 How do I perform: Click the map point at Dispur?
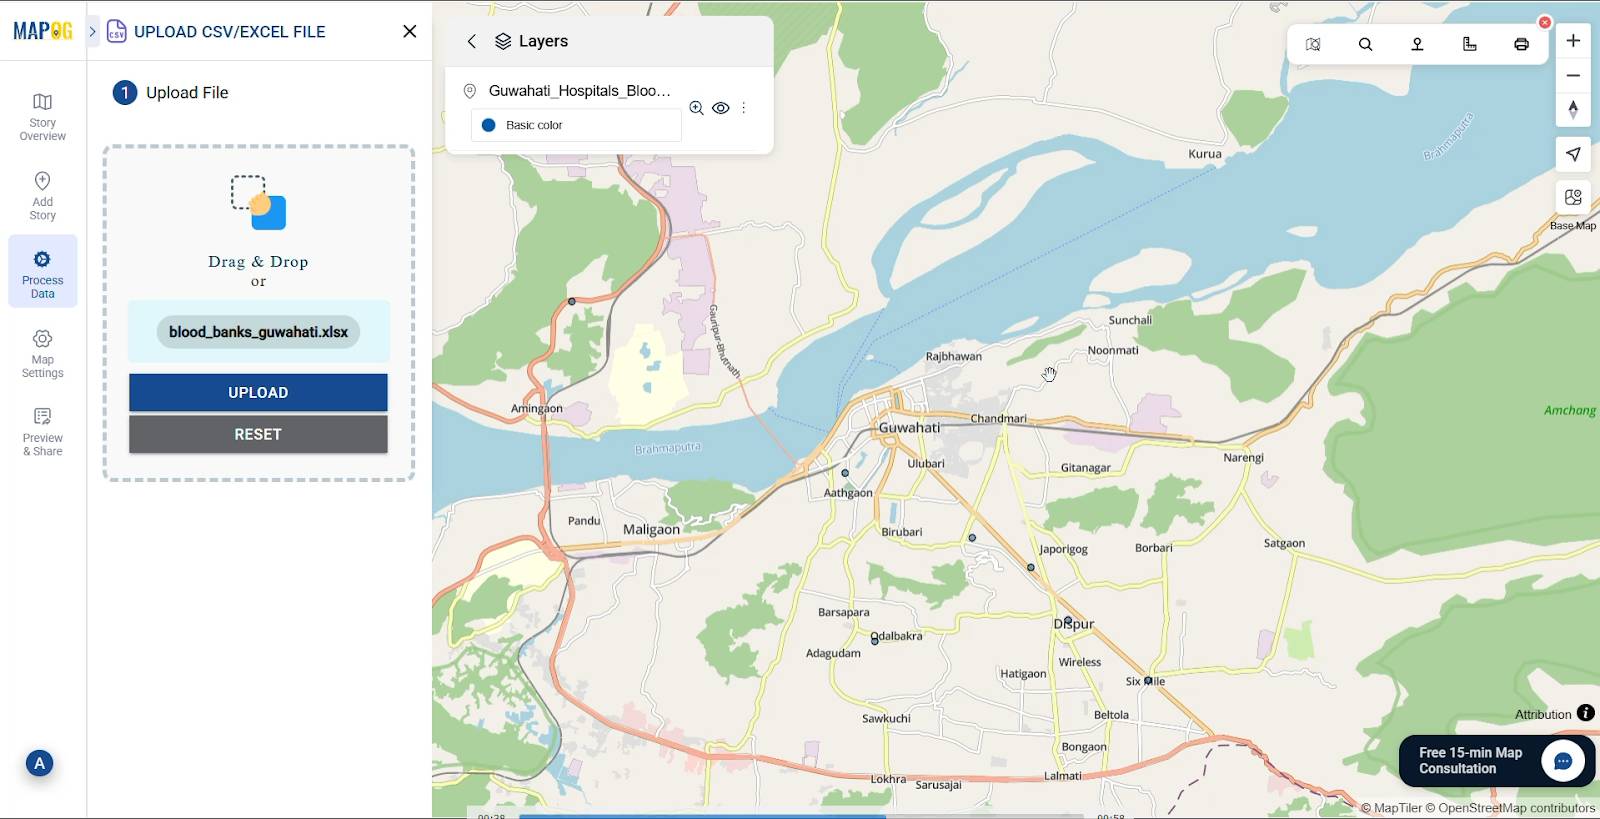[1068, 620]
